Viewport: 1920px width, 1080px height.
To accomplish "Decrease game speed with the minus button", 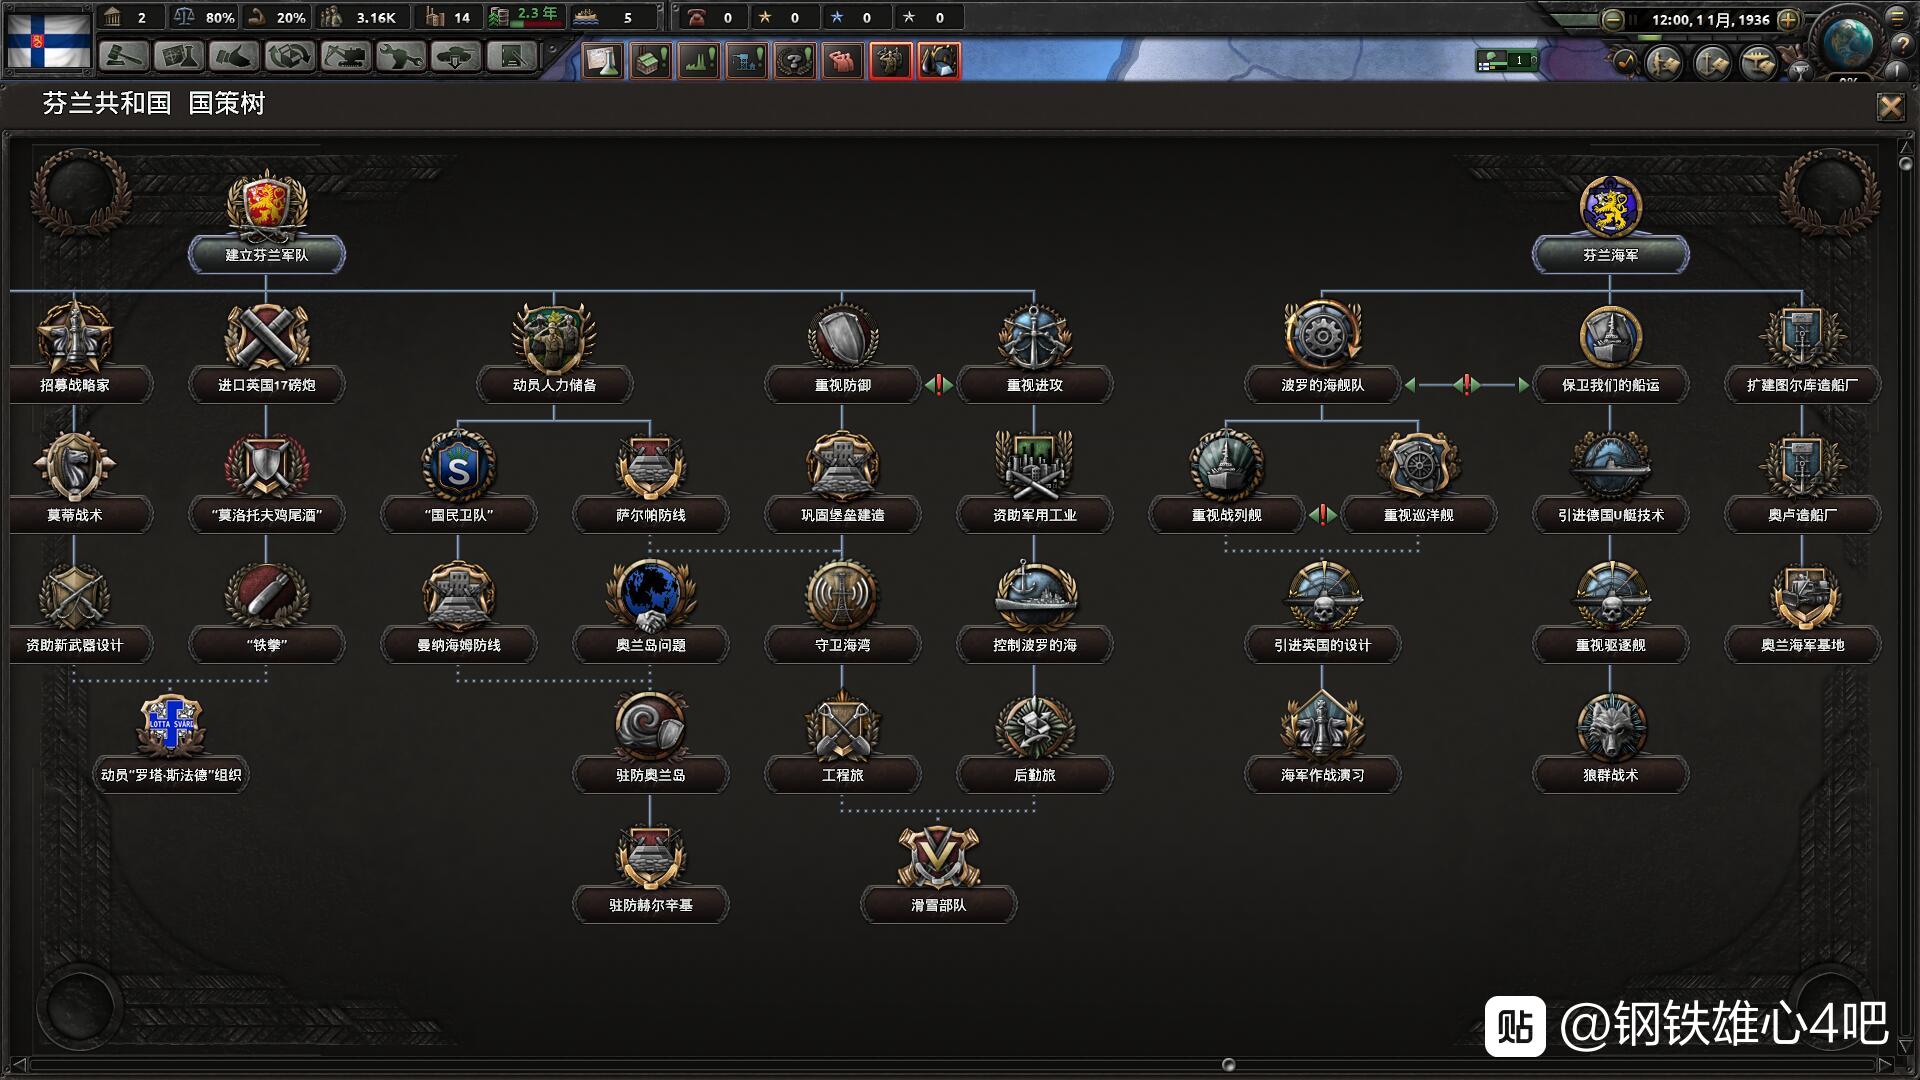I will pos(1612,19).
